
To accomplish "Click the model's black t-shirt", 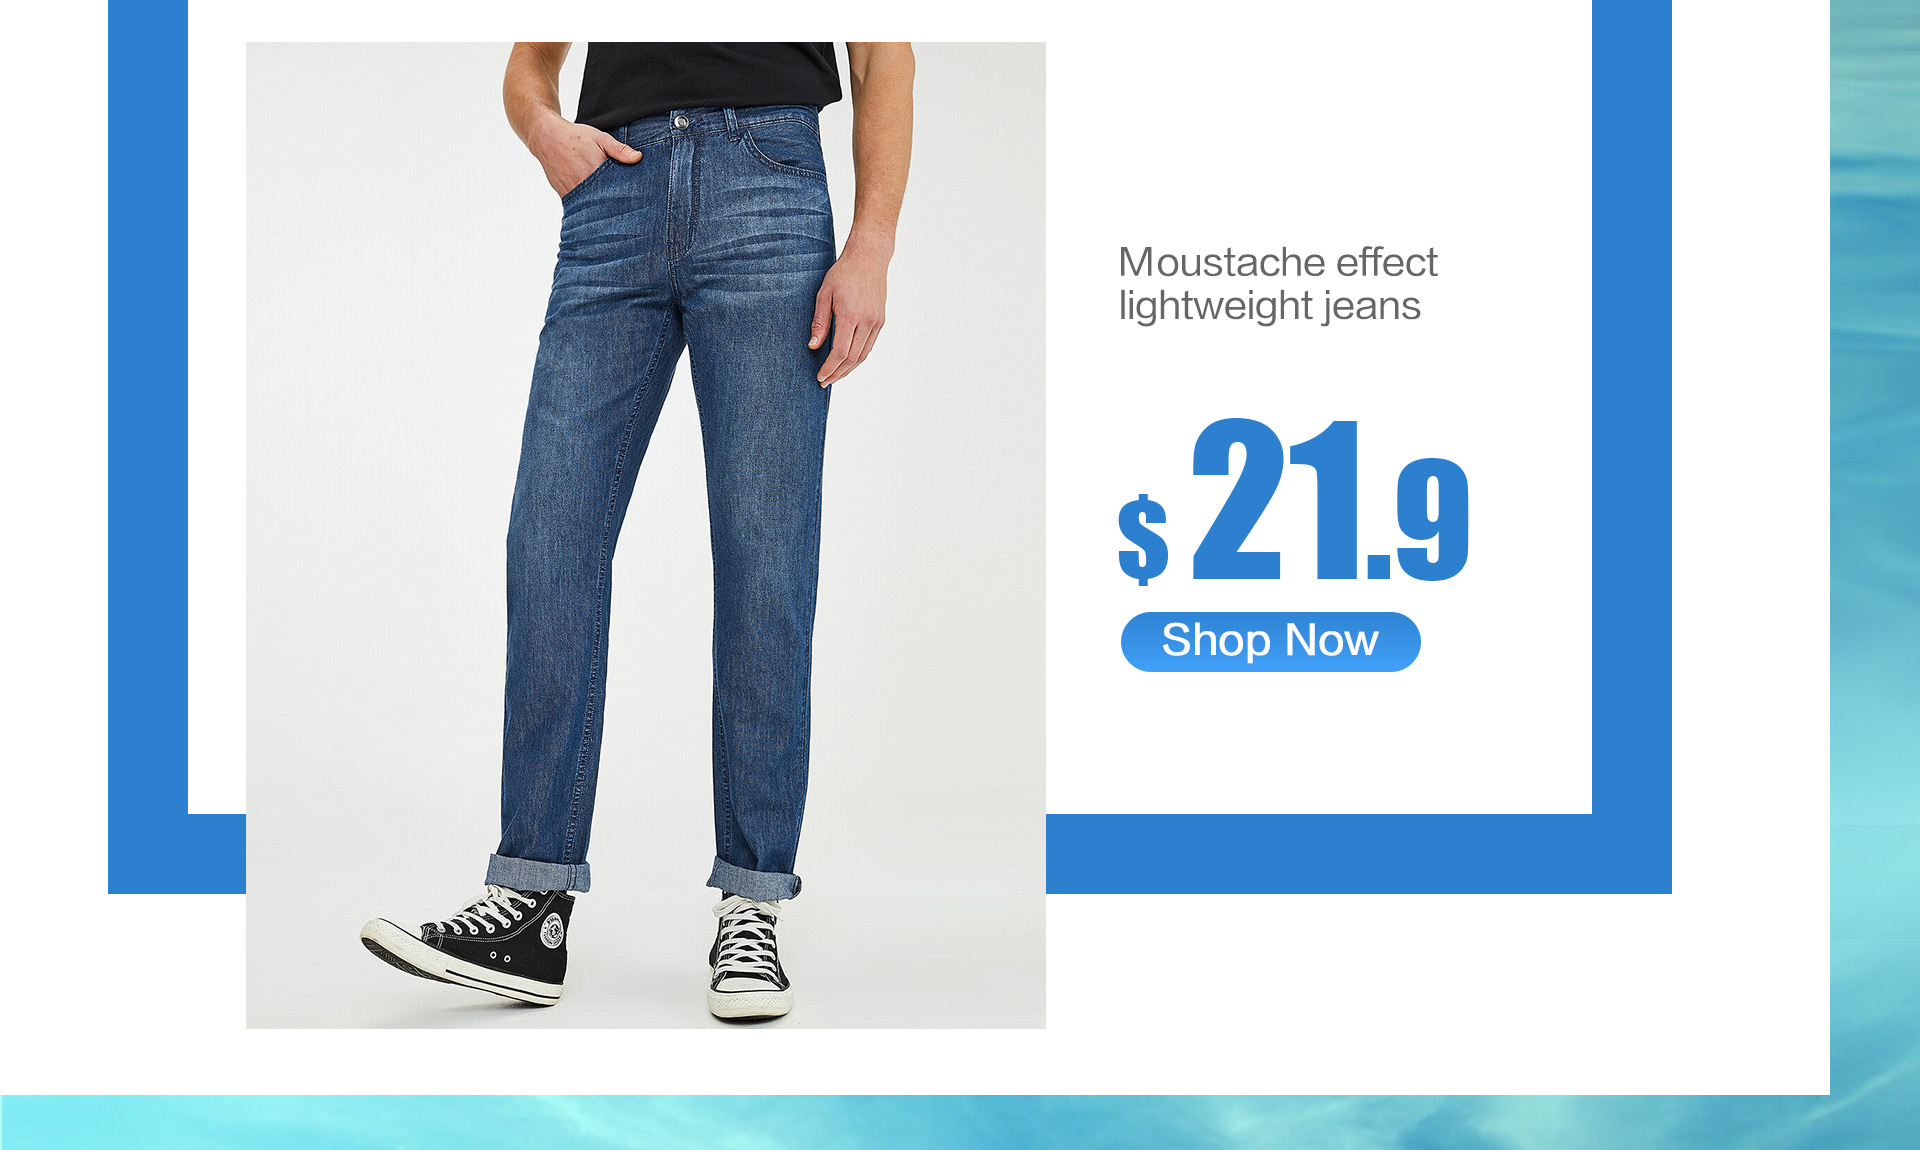I will pyautogui.click(x=707, y=82).
